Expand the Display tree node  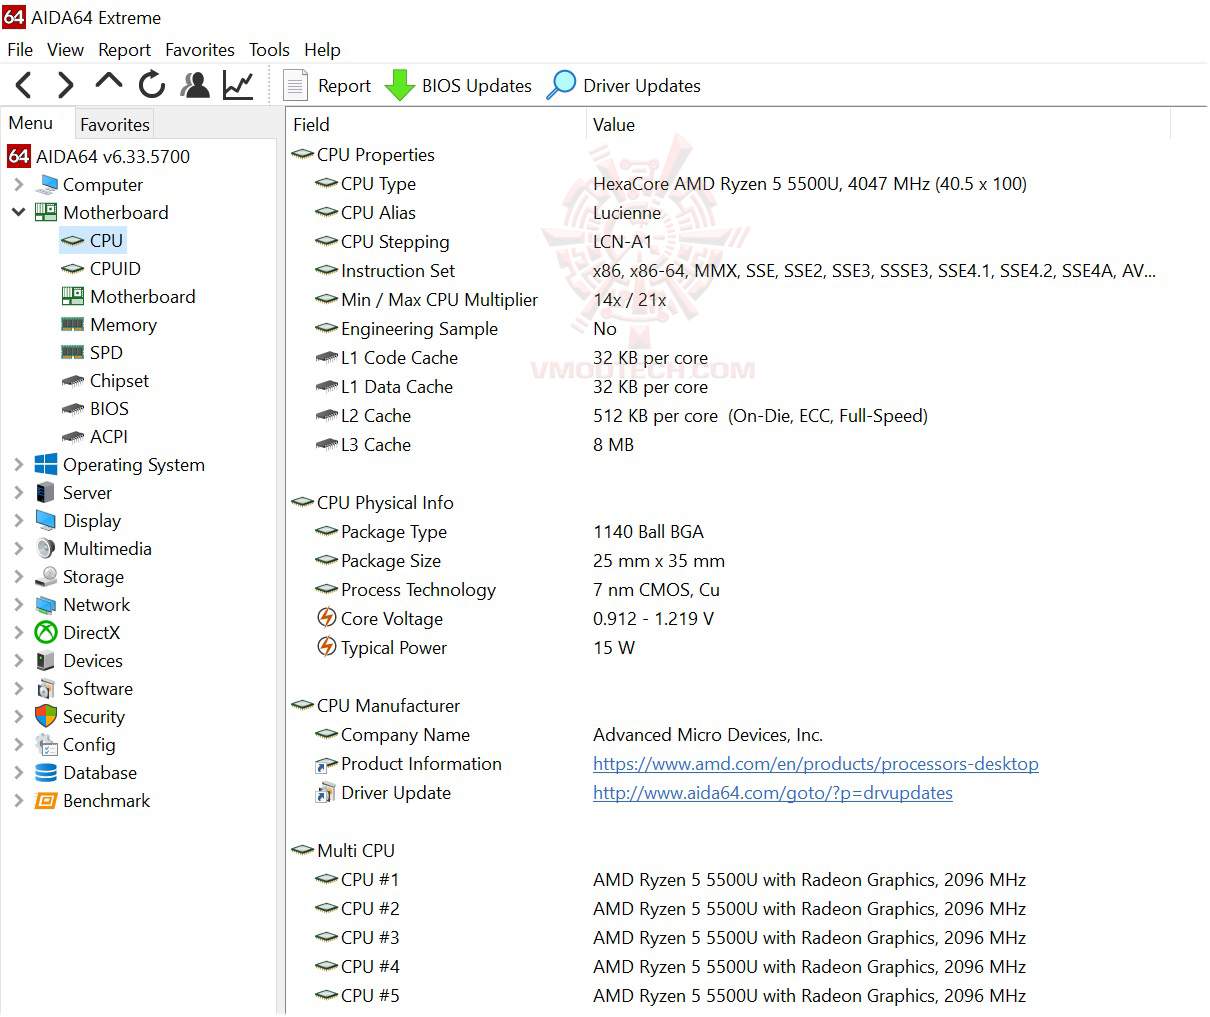(x=18, y=520)
